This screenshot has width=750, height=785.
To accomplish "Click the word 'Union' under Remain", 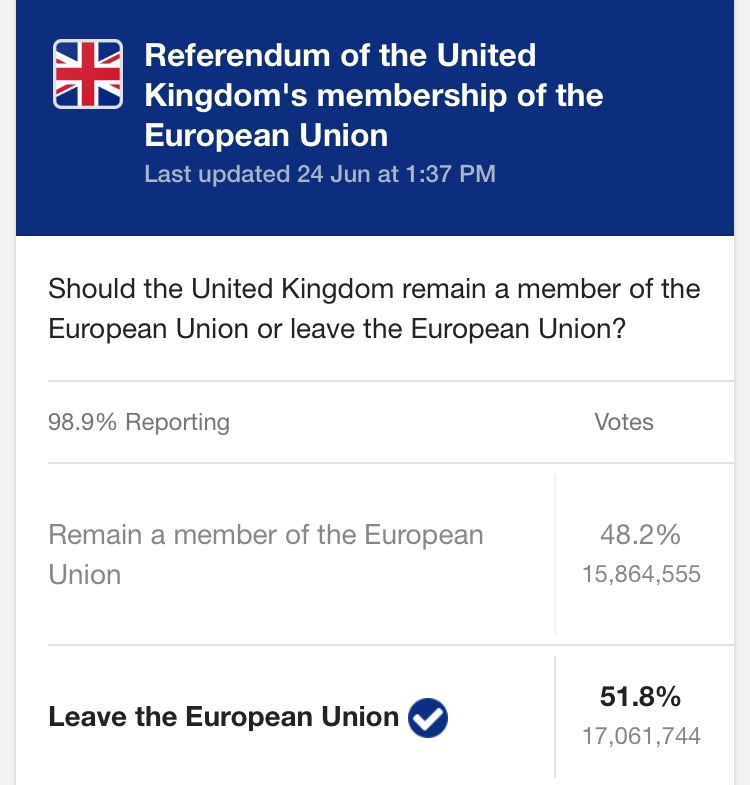I will coord(85,575).
